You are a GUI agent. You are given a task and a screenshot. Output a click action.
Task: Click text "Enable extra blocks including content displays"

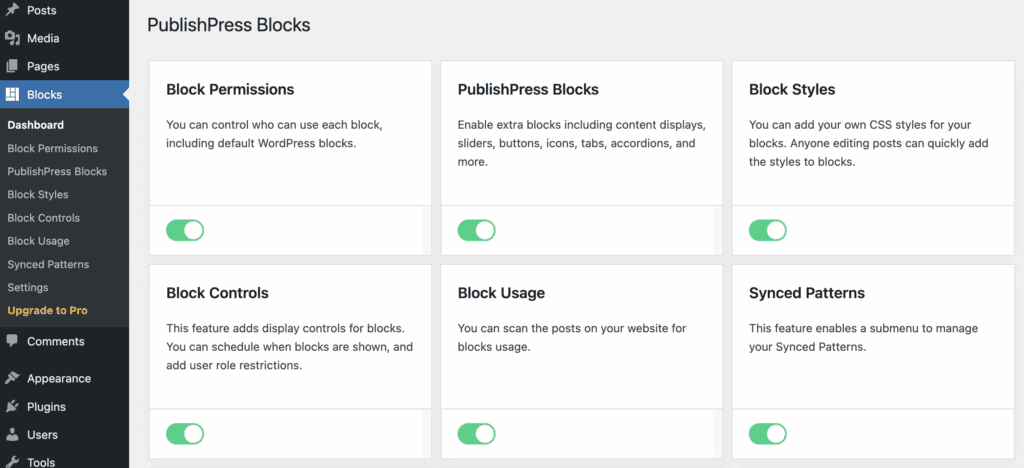[x=581, y=125]
